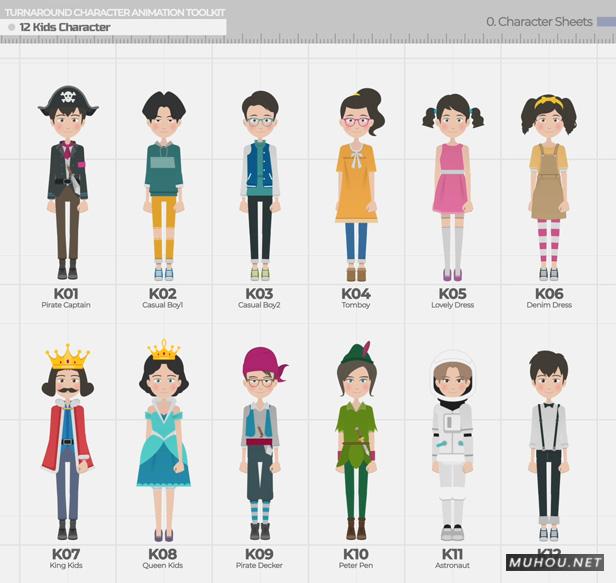Select the K11 Astronaut character

click(x=453, y=446)
